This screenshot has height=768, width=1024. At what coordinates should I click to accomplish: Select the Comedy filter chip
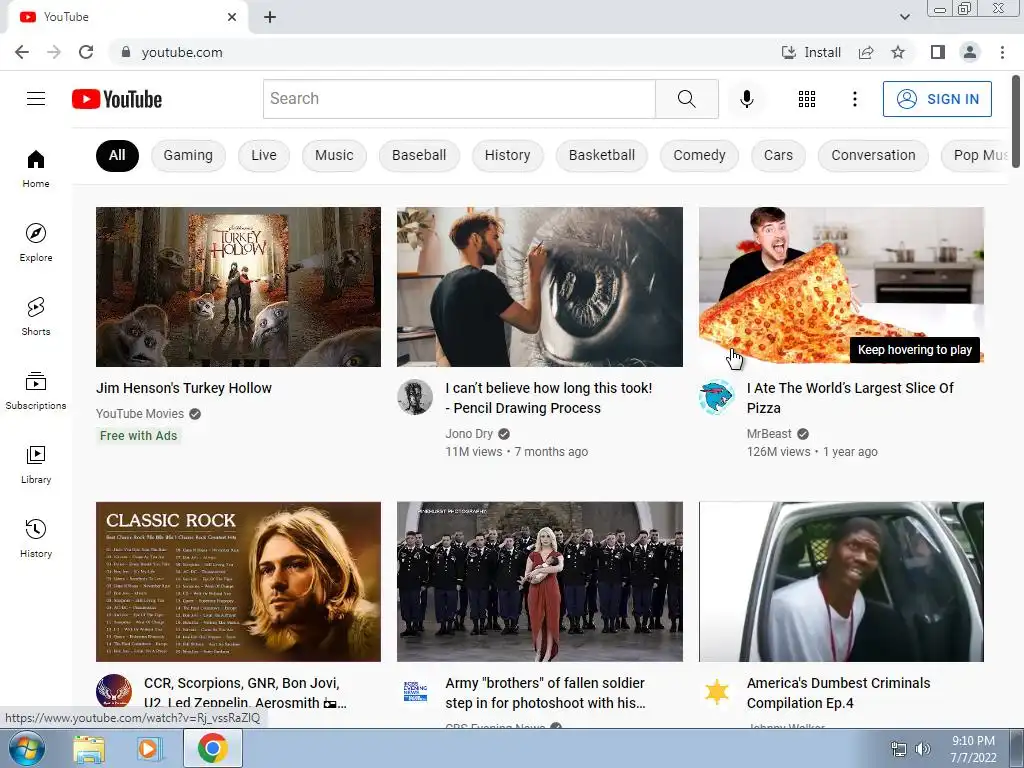coord(699,155)
